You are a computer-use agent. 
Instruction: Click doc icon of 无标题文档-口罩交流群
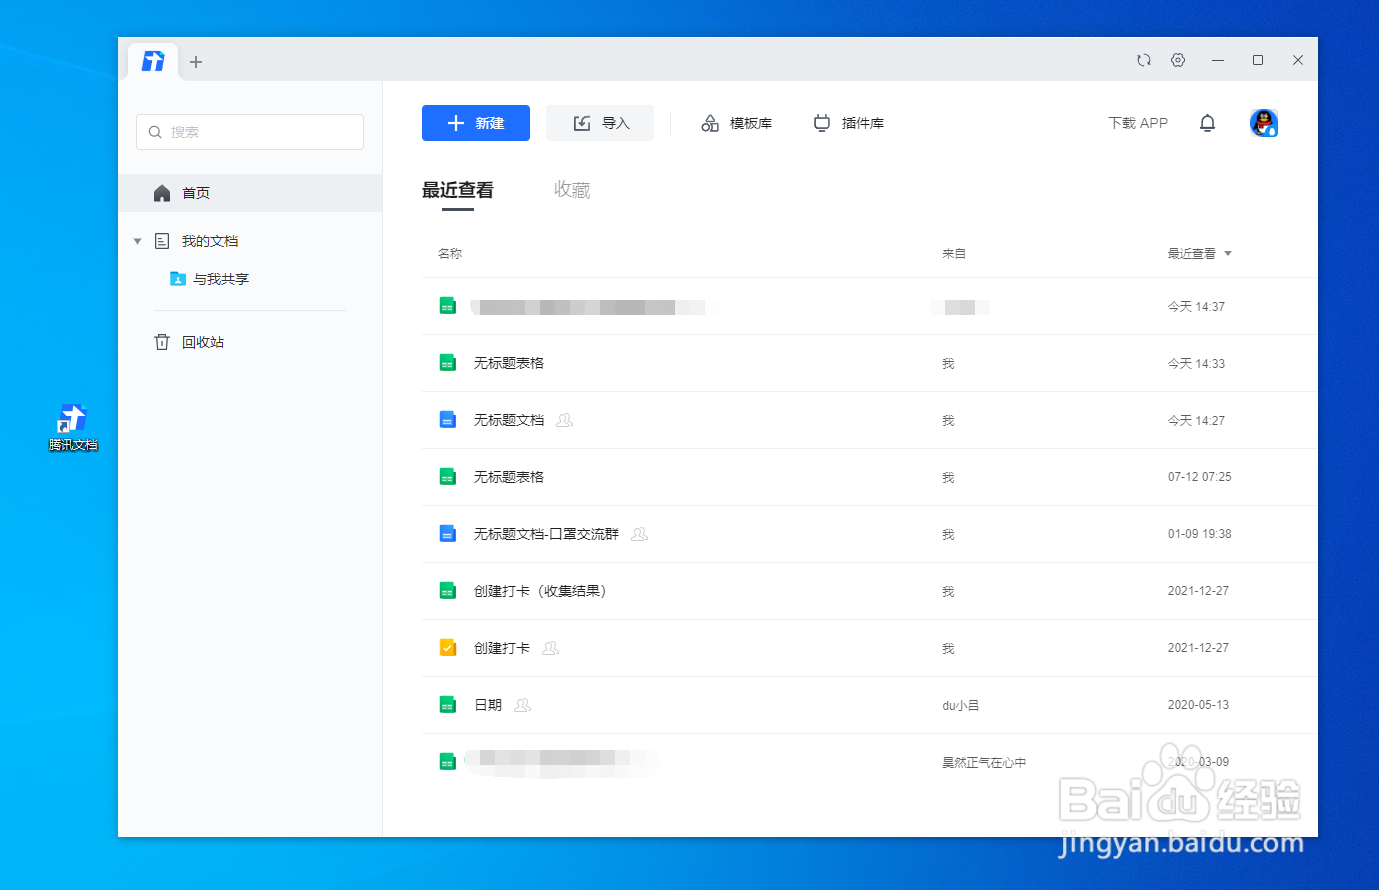coord(448,534)
